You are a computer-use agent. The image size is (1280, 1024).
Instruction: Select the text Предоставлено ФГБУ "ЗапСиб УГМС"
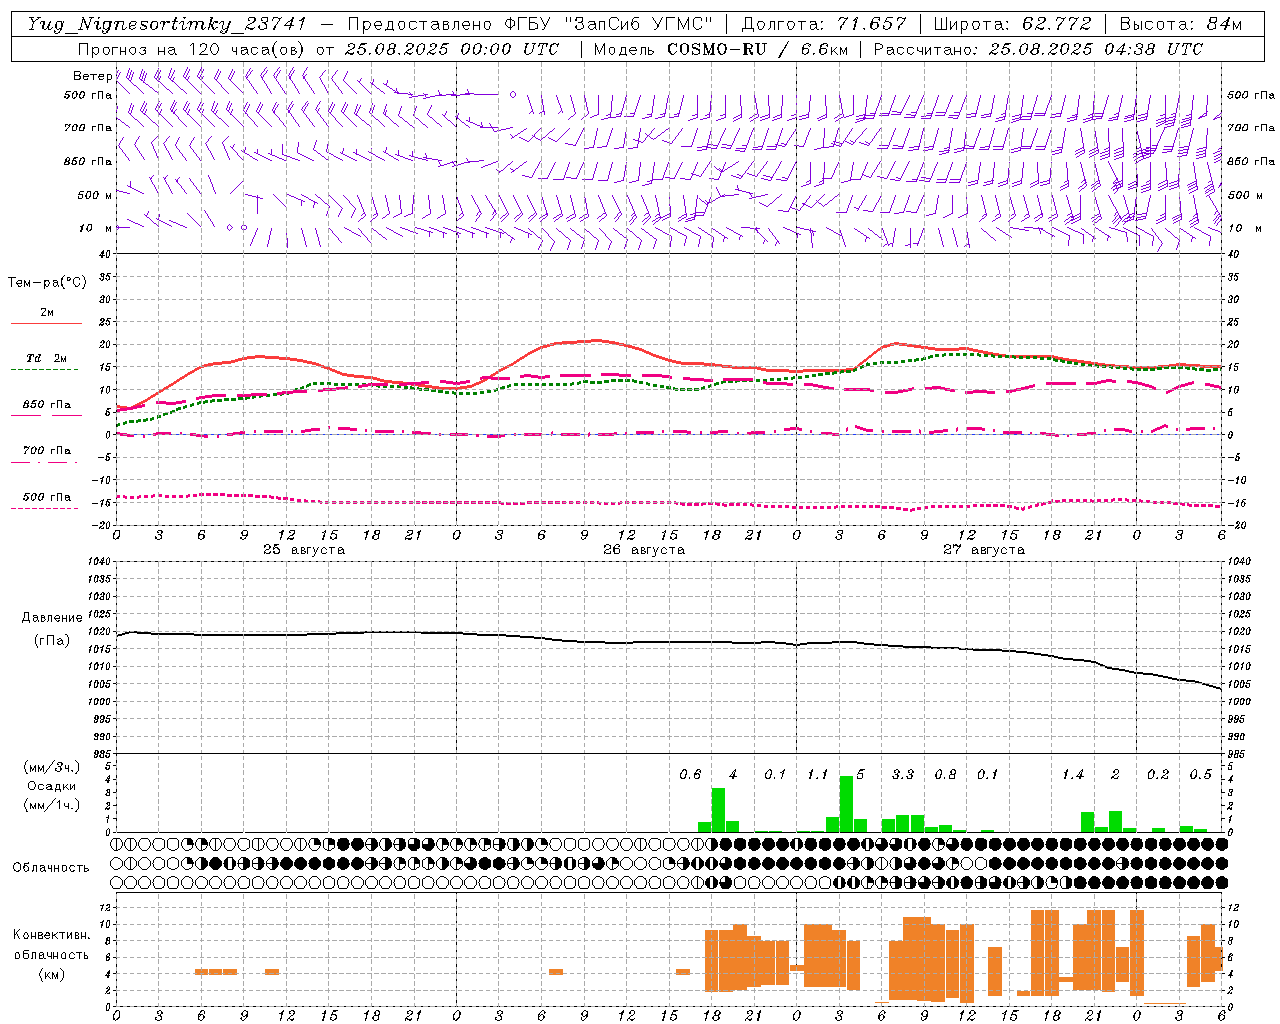coord(530,24)
